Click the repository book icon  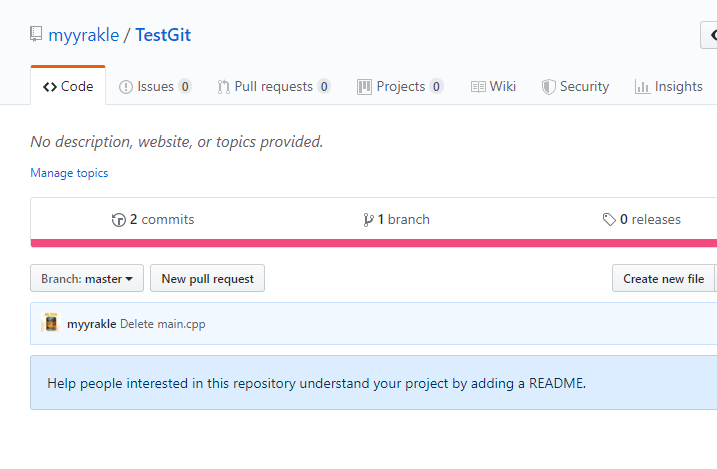point(37,36)
